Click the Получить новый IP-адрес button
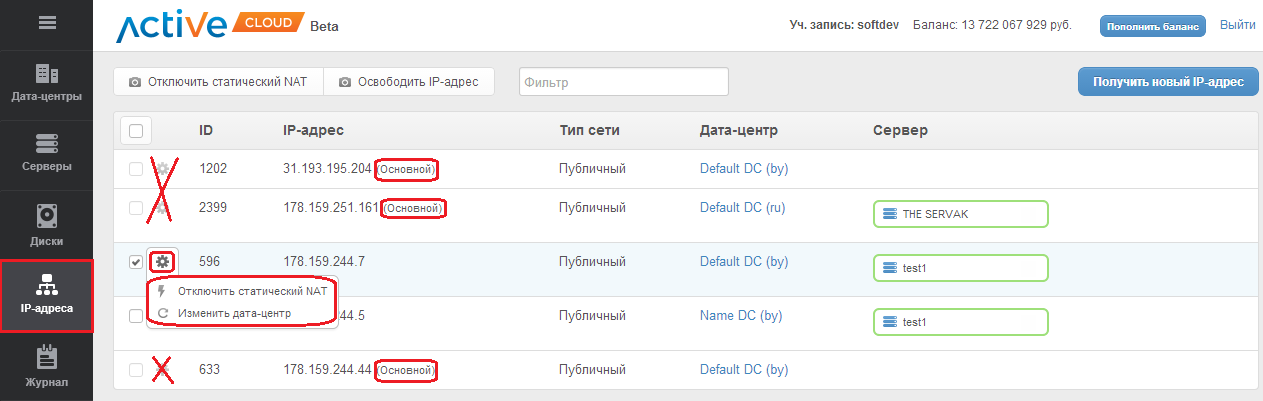The width and height of the screenshot is (1263, 401). tap(1167, 82)
